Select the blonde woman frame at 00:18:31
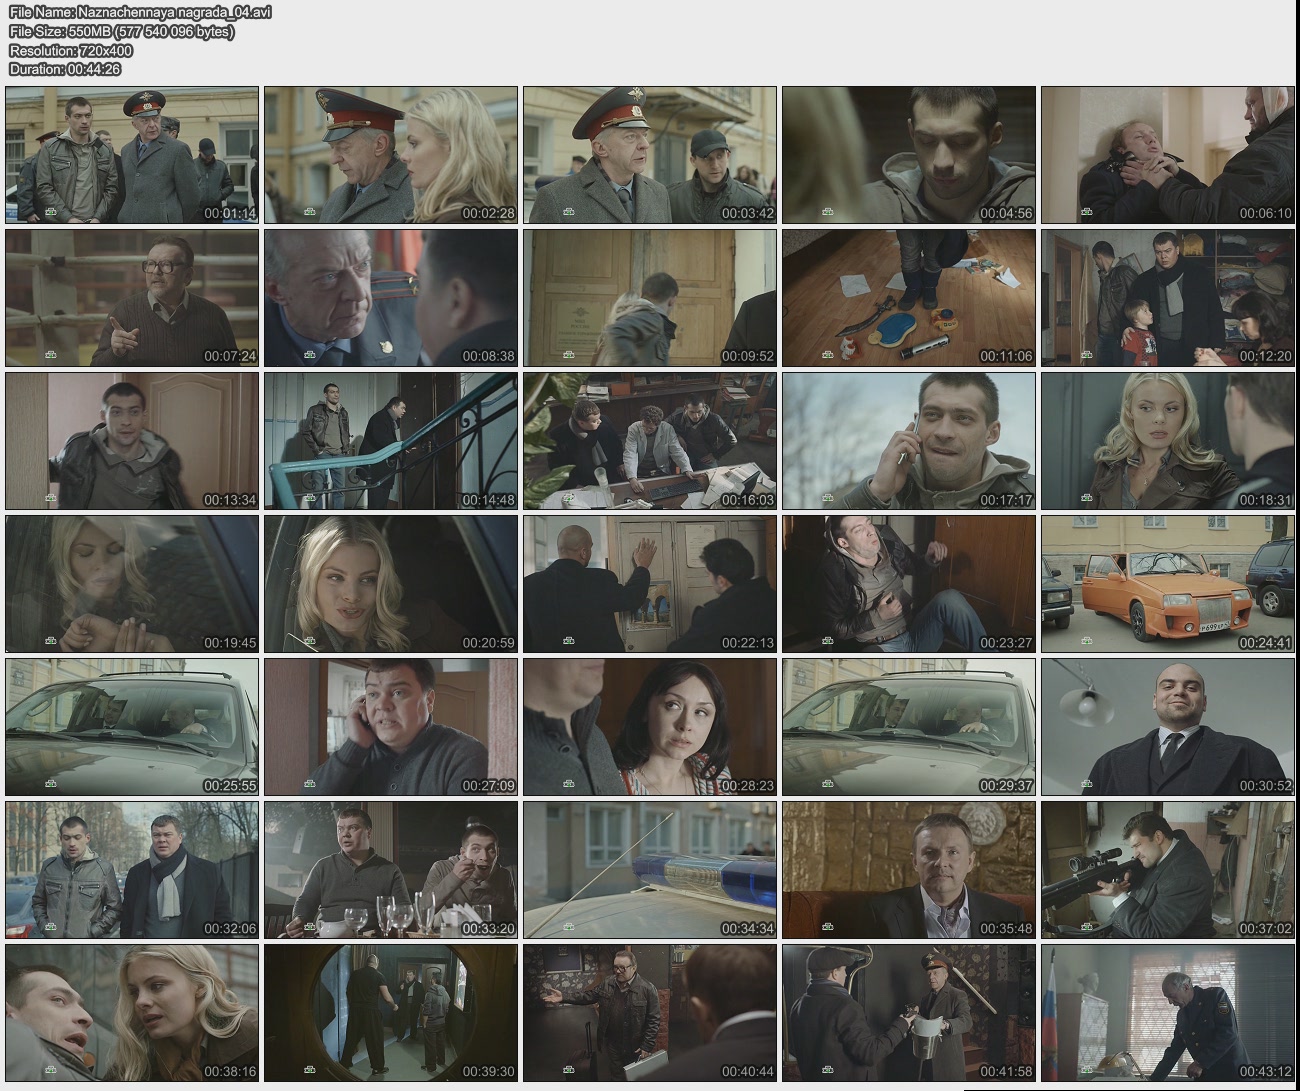1300x1091 pixels. (1167, 441)
